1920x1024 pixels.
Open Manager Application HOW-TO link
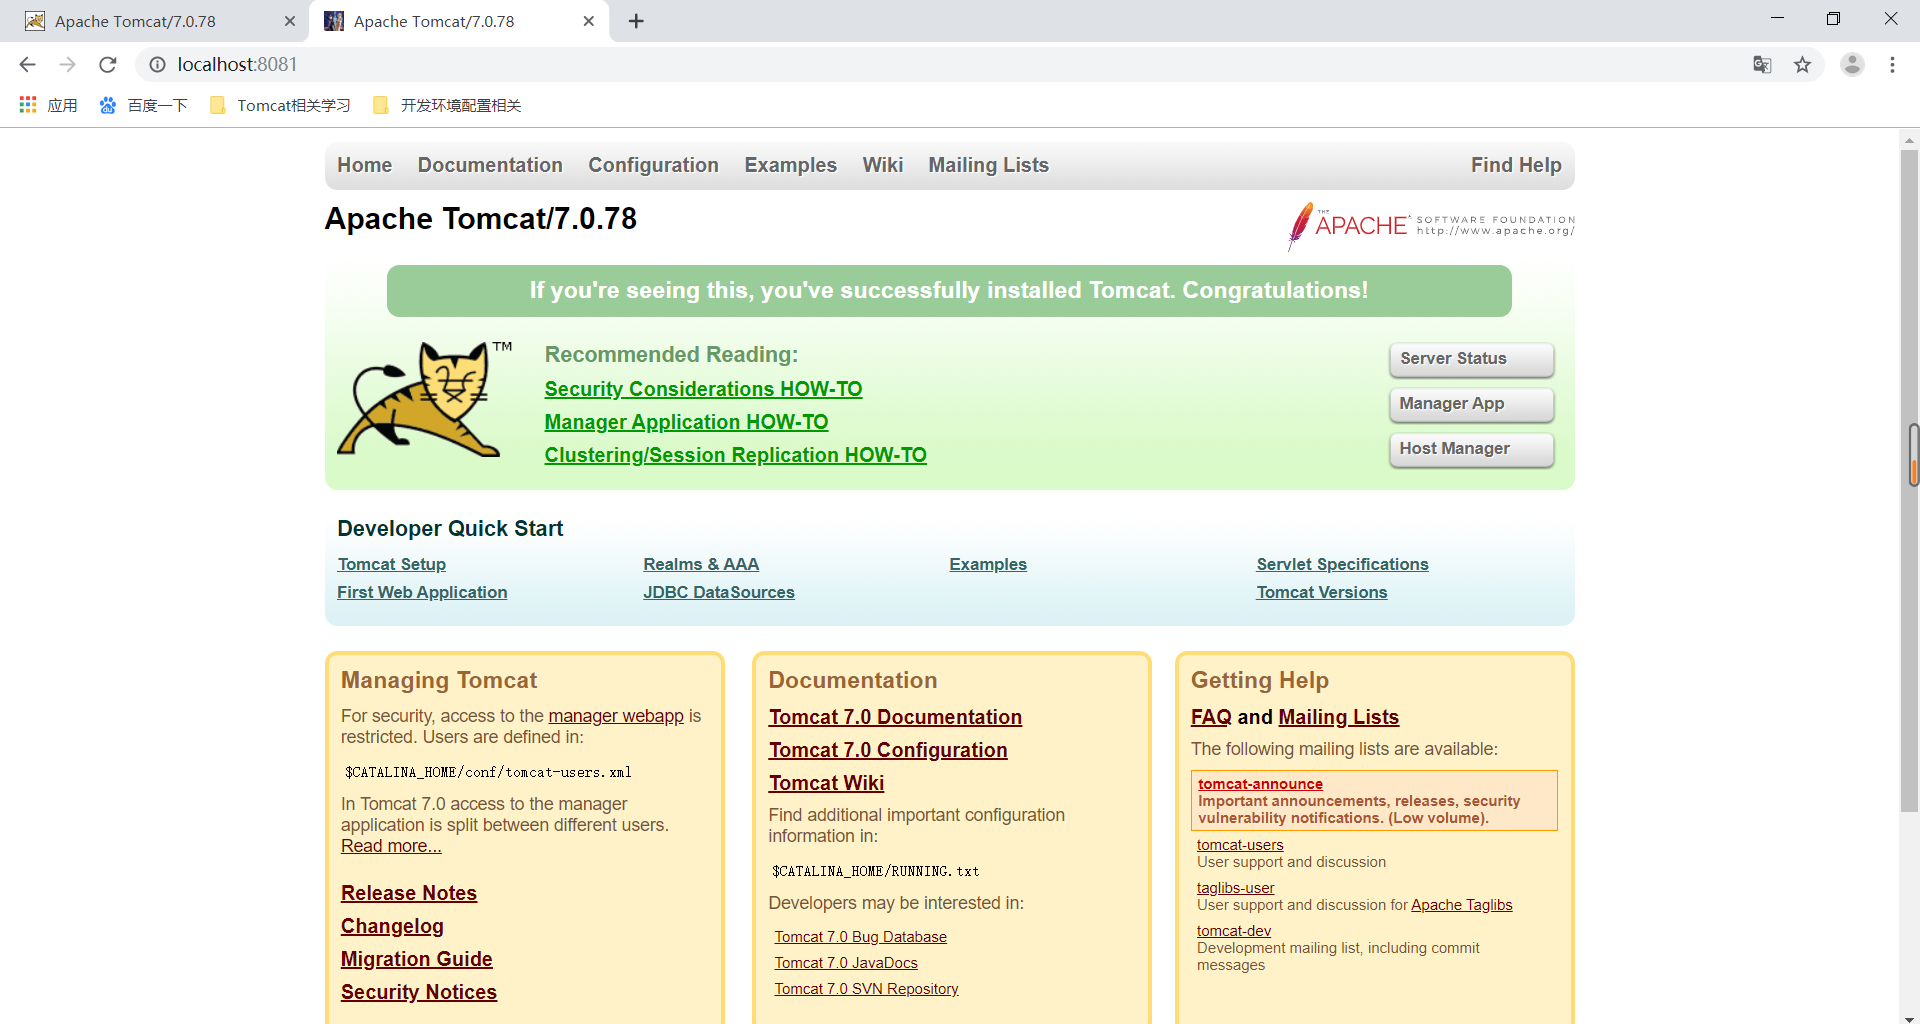pyautogui.click(x=686, y=422)
